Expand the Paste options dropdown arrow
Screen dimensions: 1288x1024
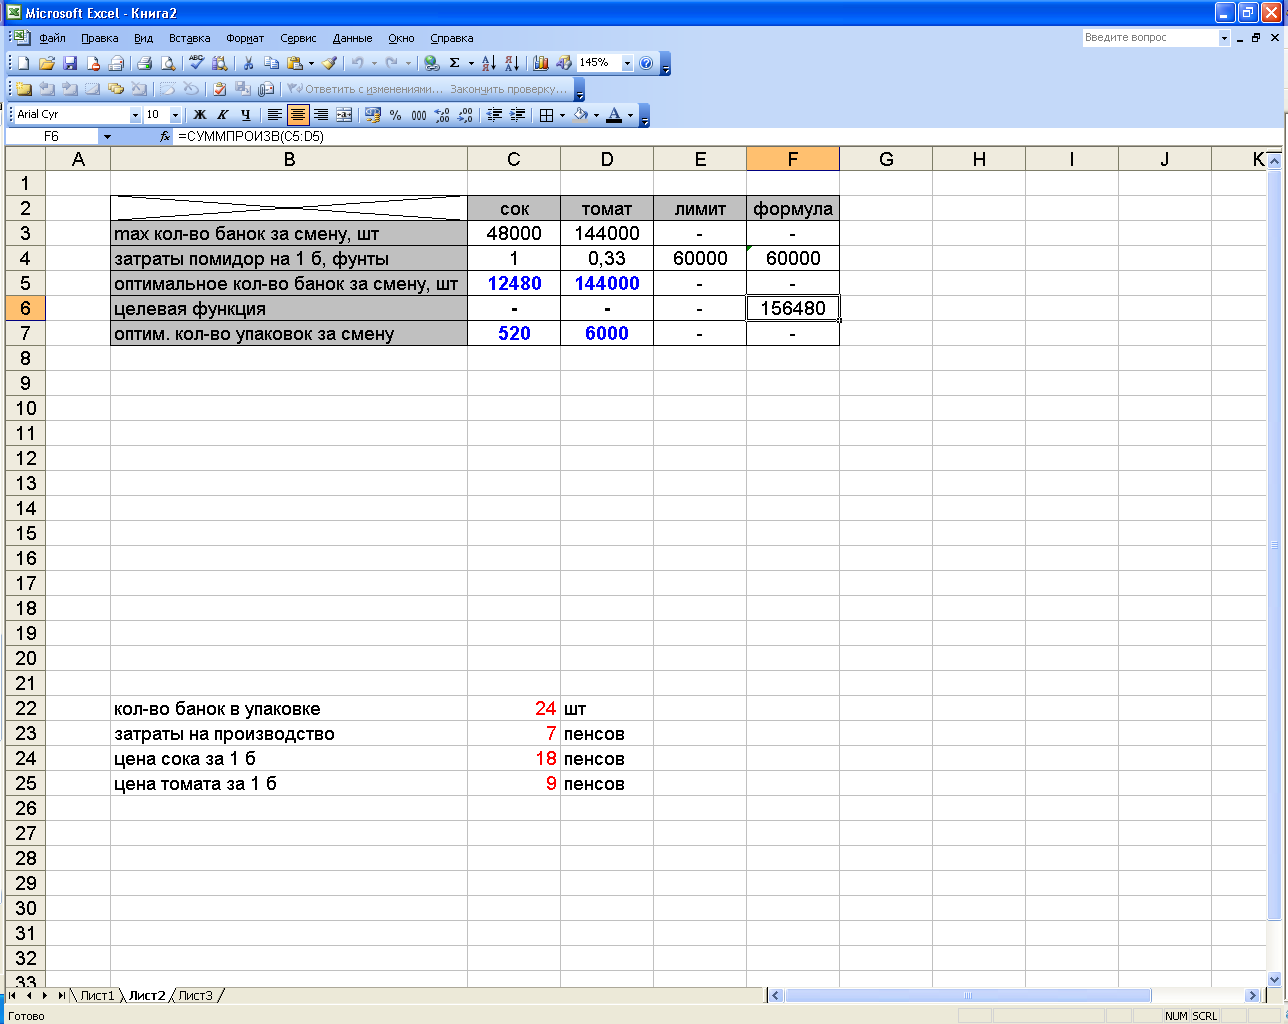click(311, 63)
